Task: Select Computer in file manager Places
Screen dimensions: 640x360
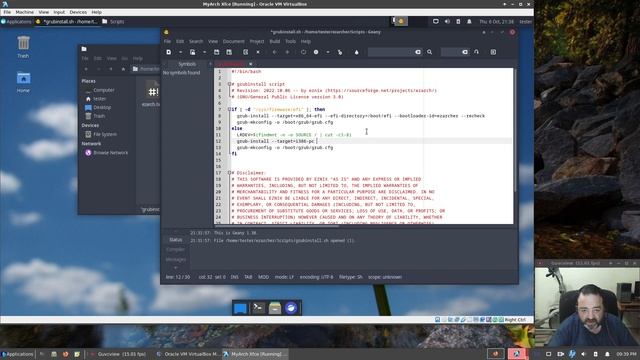Action: tap(104, 90)
